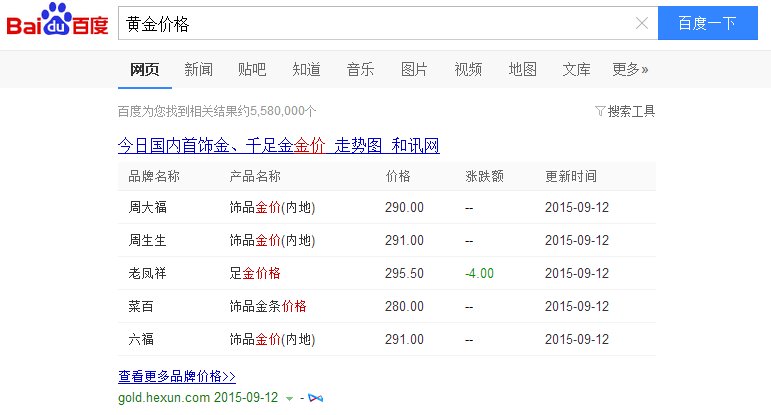Expand the 更多» menu
The width and height of the screenshot is (771, 415).
pyautogui.click(x=630, y=69)
